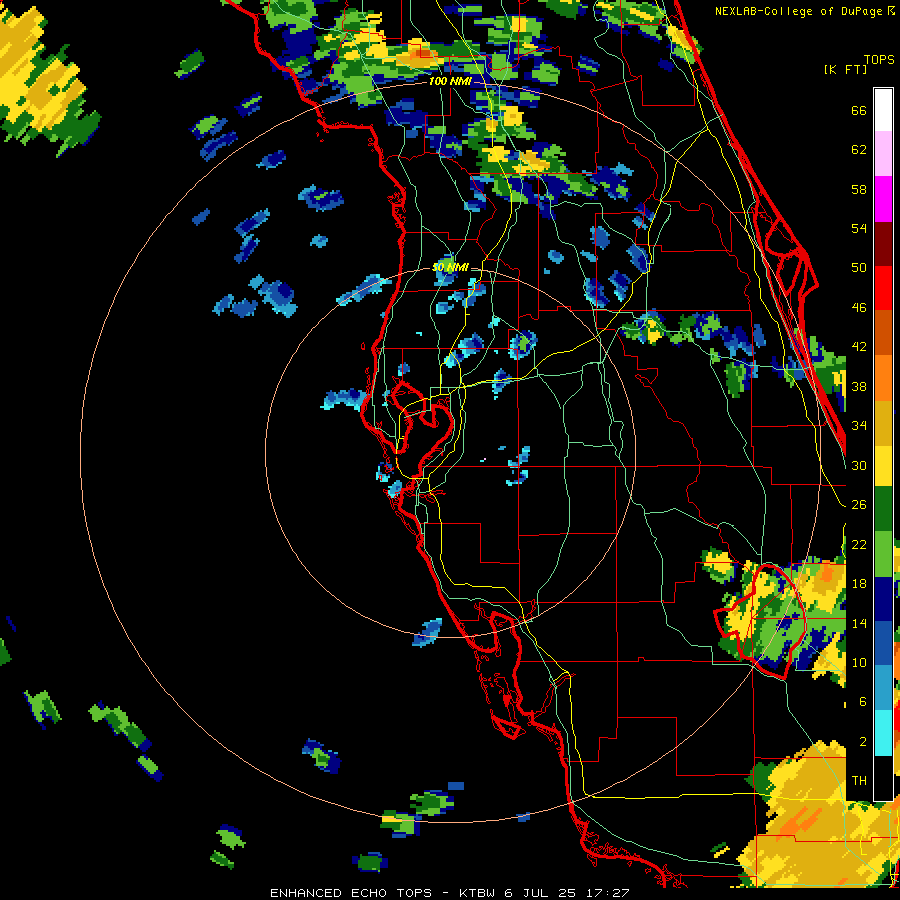The image size is (900, 900).
Task: Select the 38 value on the legend
Action: (859, 386)
